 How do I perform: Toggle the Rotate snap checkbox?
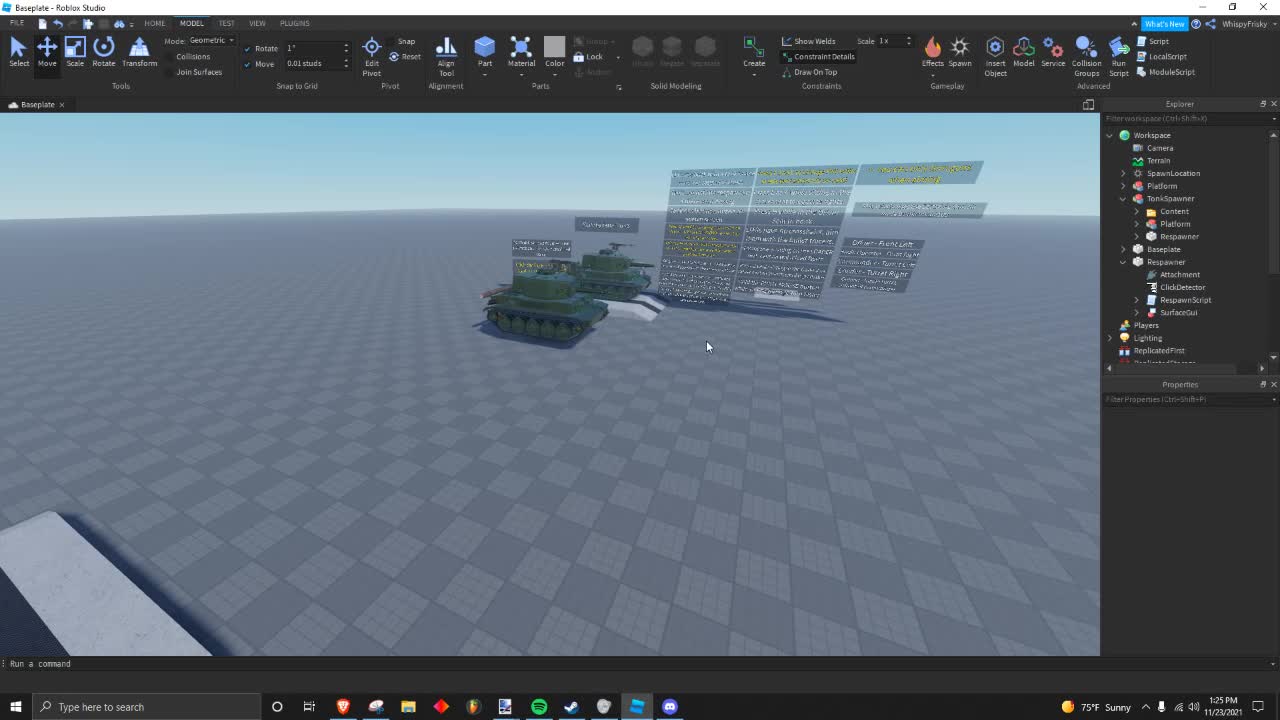(x=247, y=47)
